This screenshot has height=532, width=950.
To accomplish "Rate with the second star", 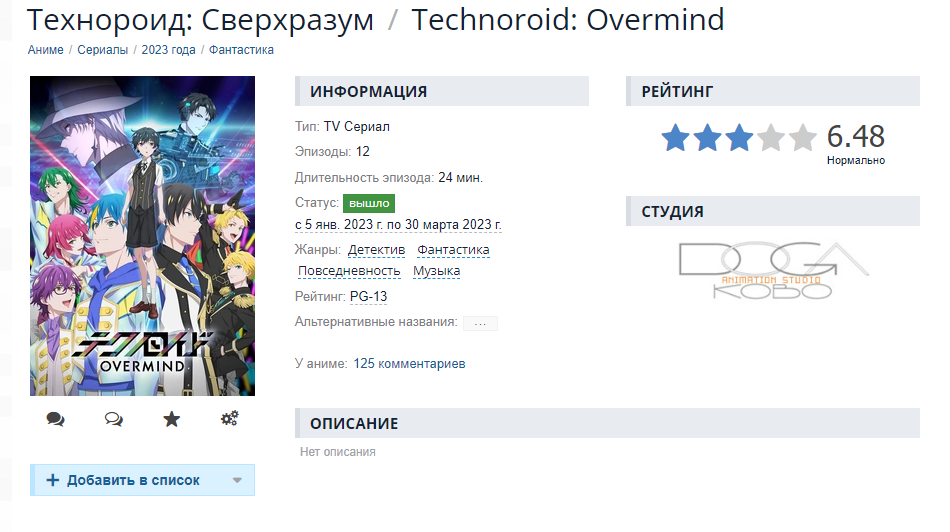I will click(x=708, y=138).
